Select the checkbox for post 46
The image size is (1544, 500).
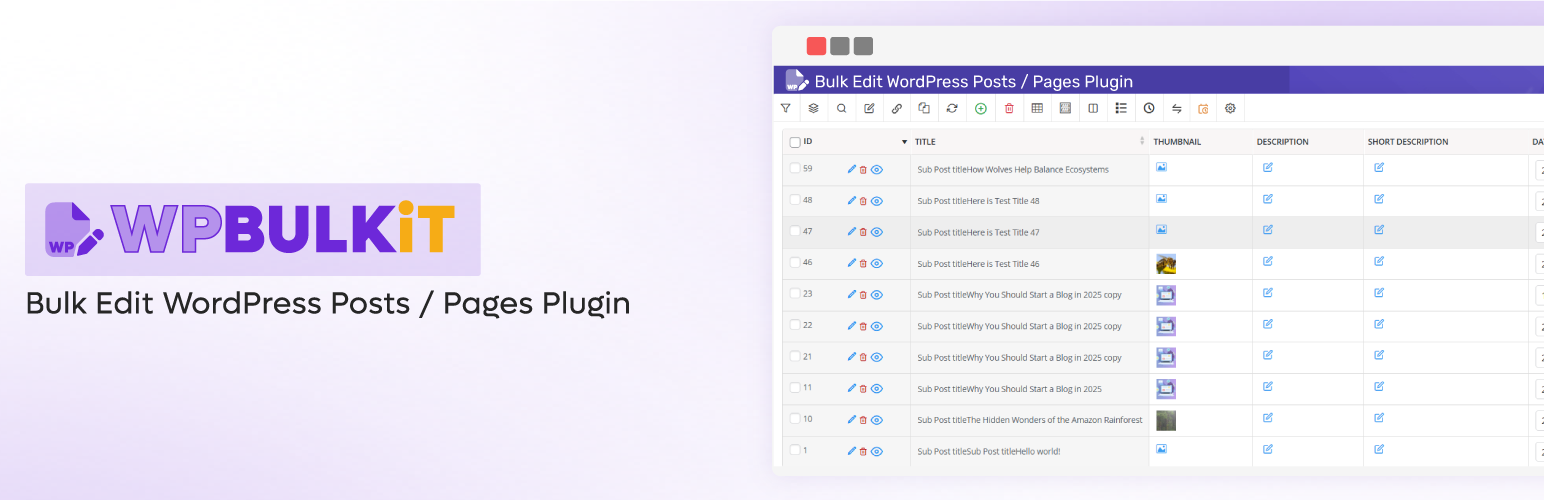coord(795,262)
